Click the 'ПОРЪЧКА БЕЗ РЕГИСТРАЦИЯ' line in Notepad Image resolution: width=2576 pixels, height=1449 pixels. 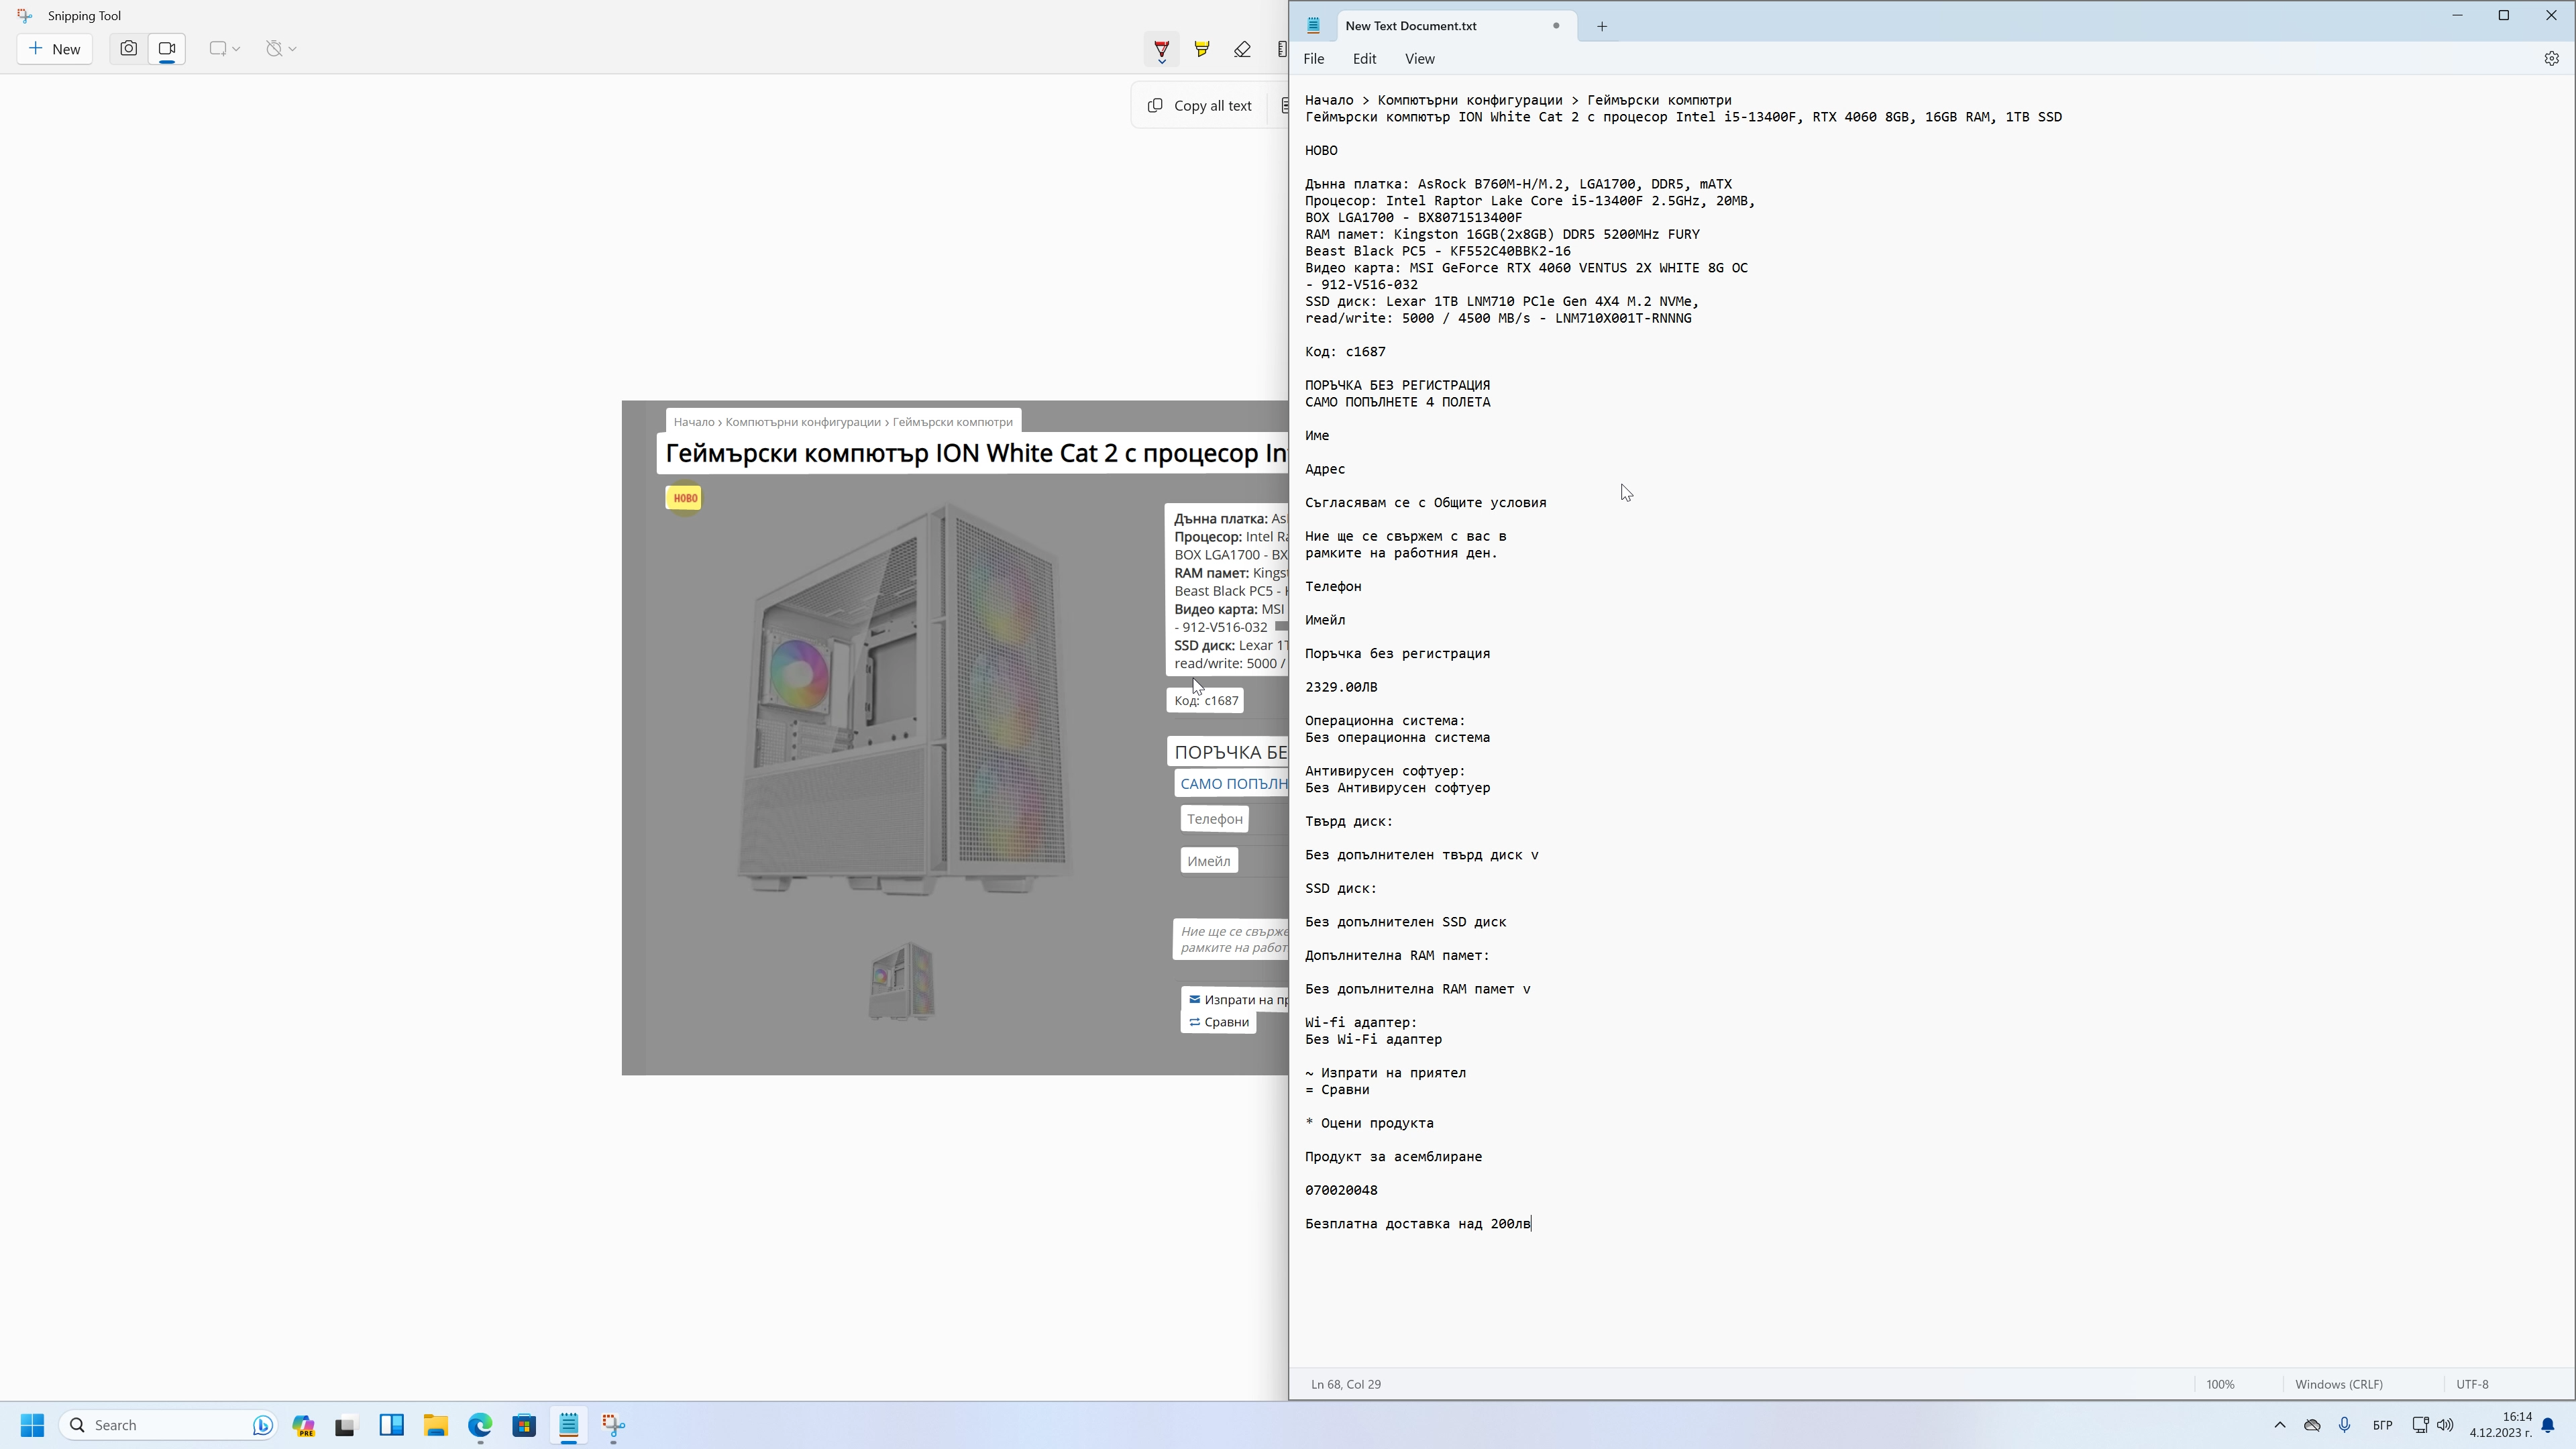1397,385
